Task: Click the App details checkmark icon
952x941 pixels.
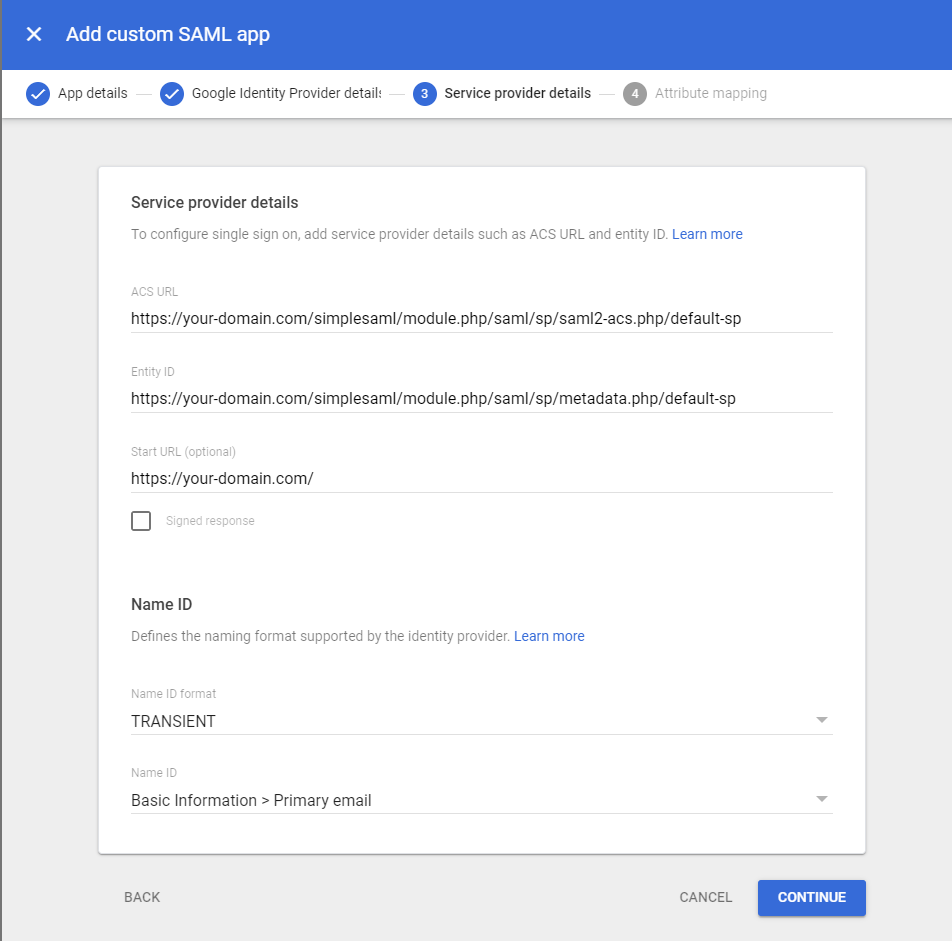Action: coord(38,94)
